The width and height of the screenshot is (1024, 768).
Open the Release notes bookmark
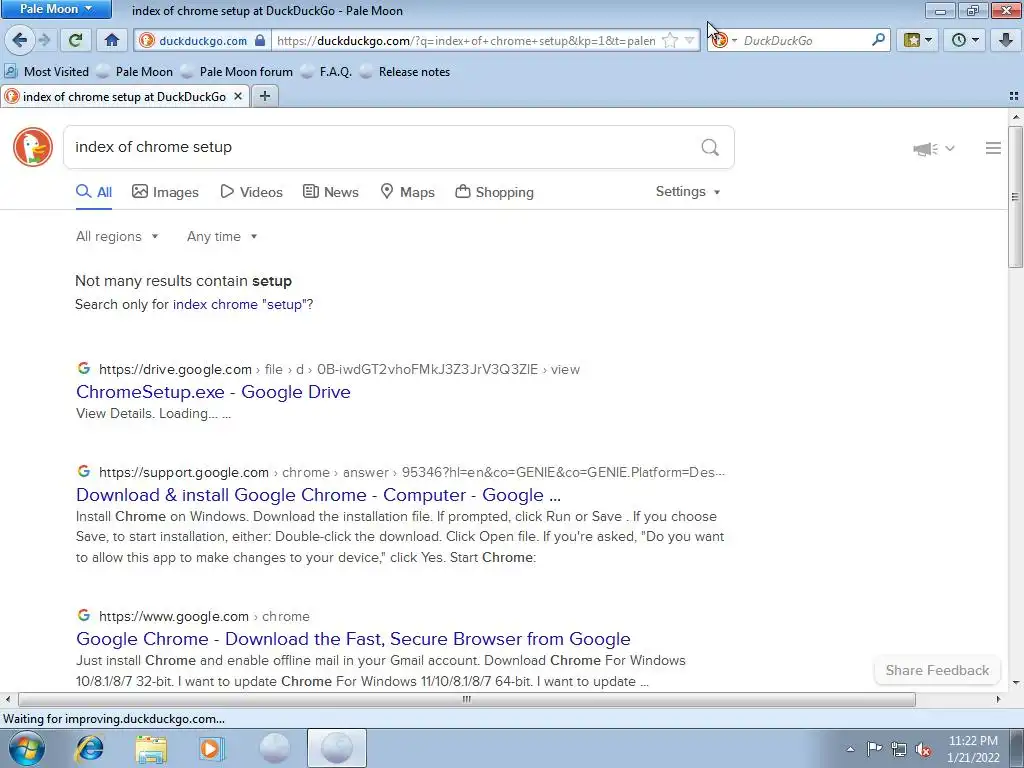(405, 72)
